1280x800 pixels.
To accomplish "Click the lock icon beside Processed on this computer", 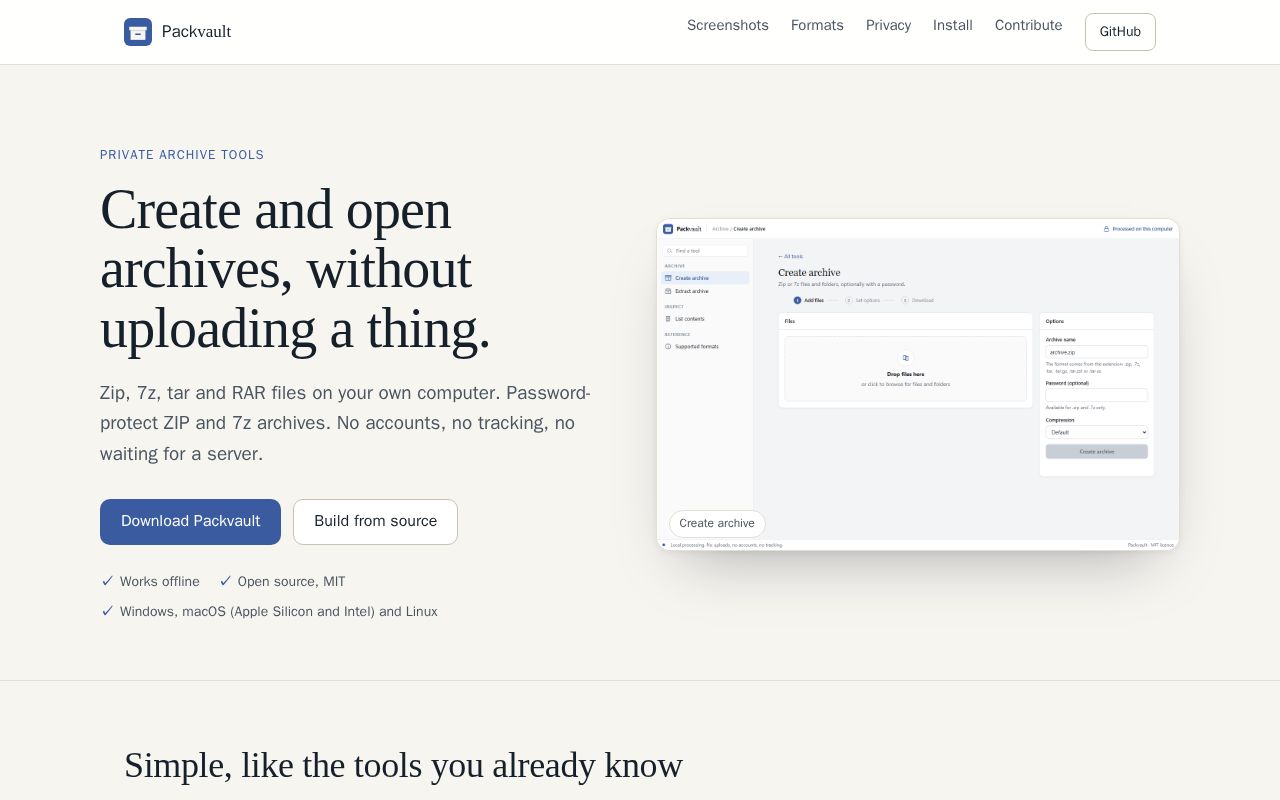I will (1106, 229).
